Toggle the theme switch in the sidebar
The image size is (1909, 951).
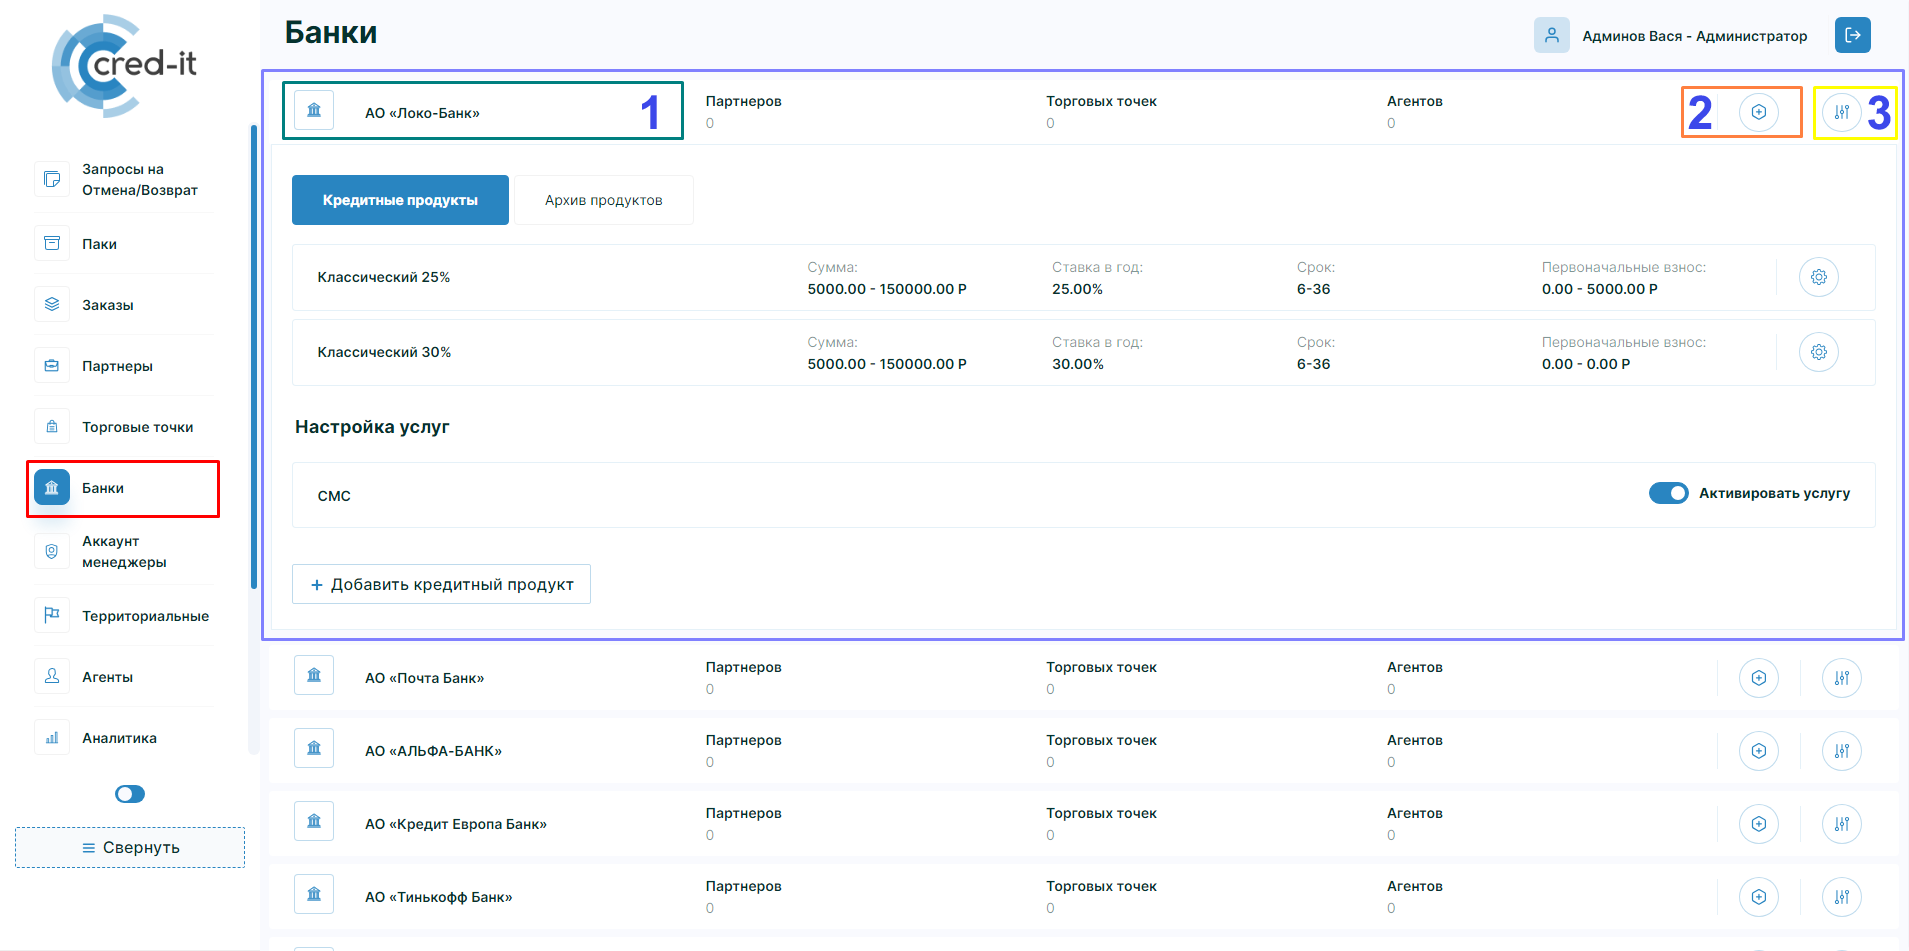tap(130, 794)
